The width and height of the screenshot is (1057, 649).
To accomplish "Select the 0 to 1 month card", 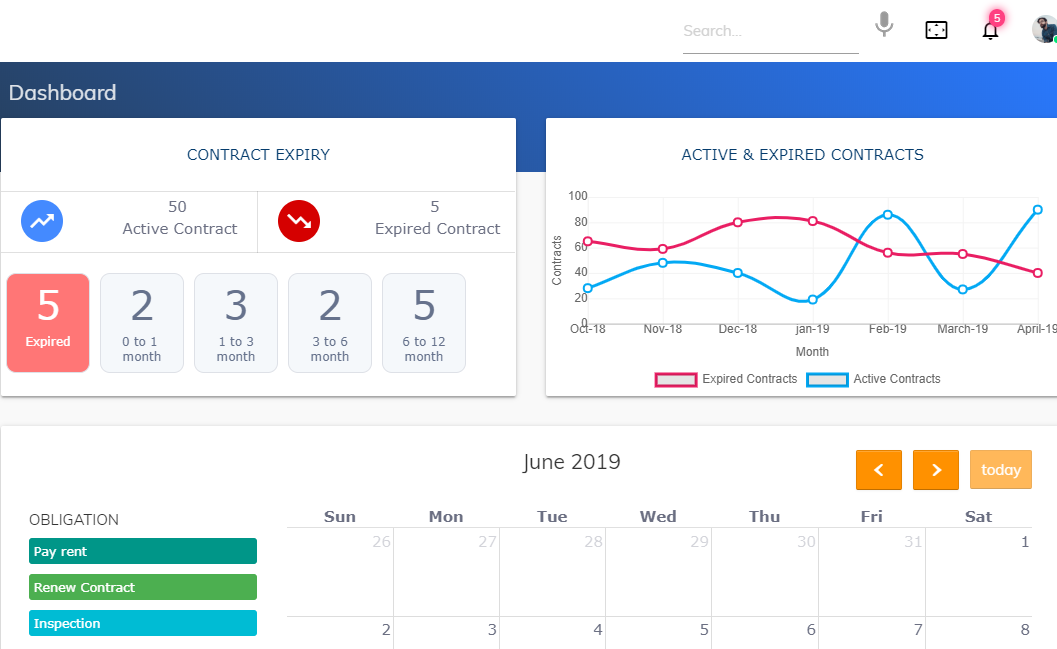I will 142,323.
